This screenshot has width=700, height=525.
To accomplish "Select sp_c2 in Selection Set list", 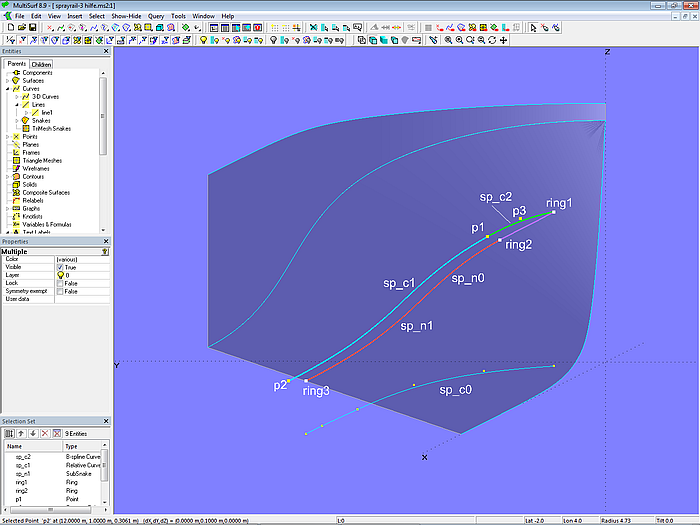I will tap(22, 456).
